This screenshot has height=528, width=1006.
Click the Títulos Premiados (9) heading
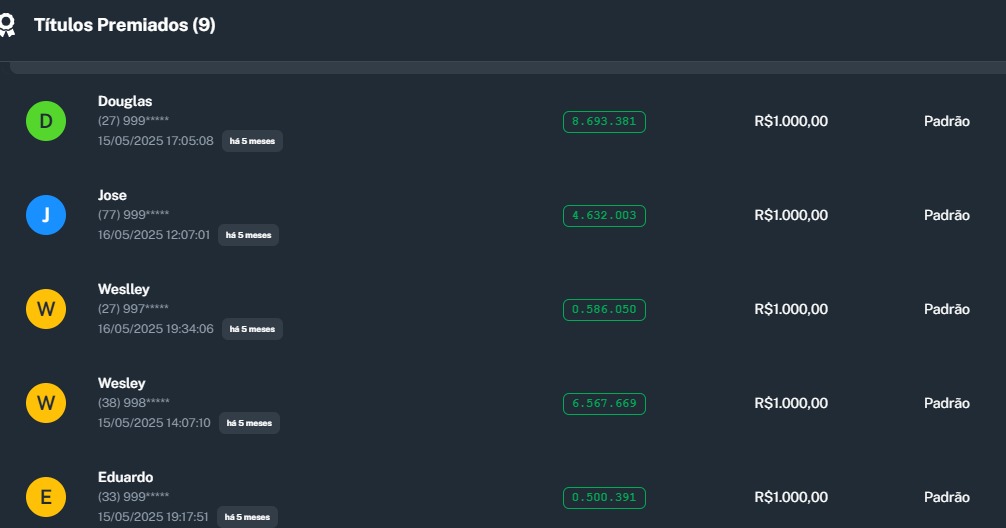[x=125, y=25]
